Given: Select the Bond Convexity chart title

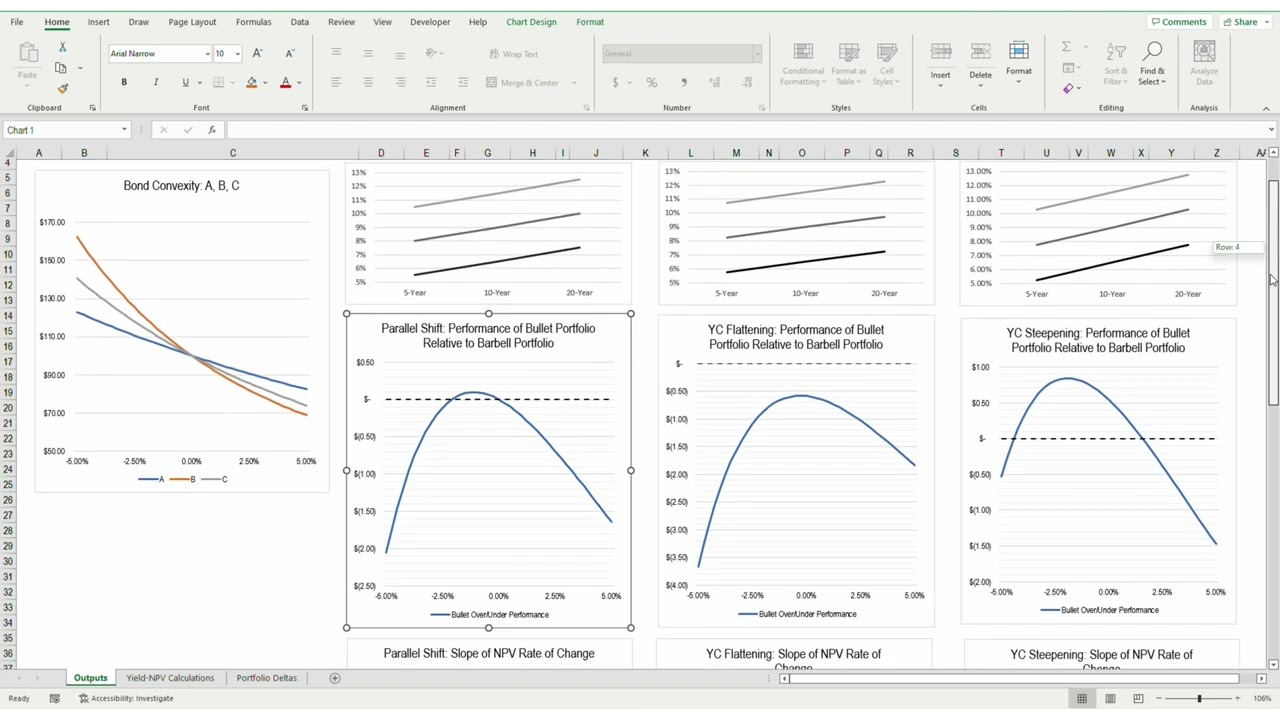Looking at the screenshot, I should point(181,186).
